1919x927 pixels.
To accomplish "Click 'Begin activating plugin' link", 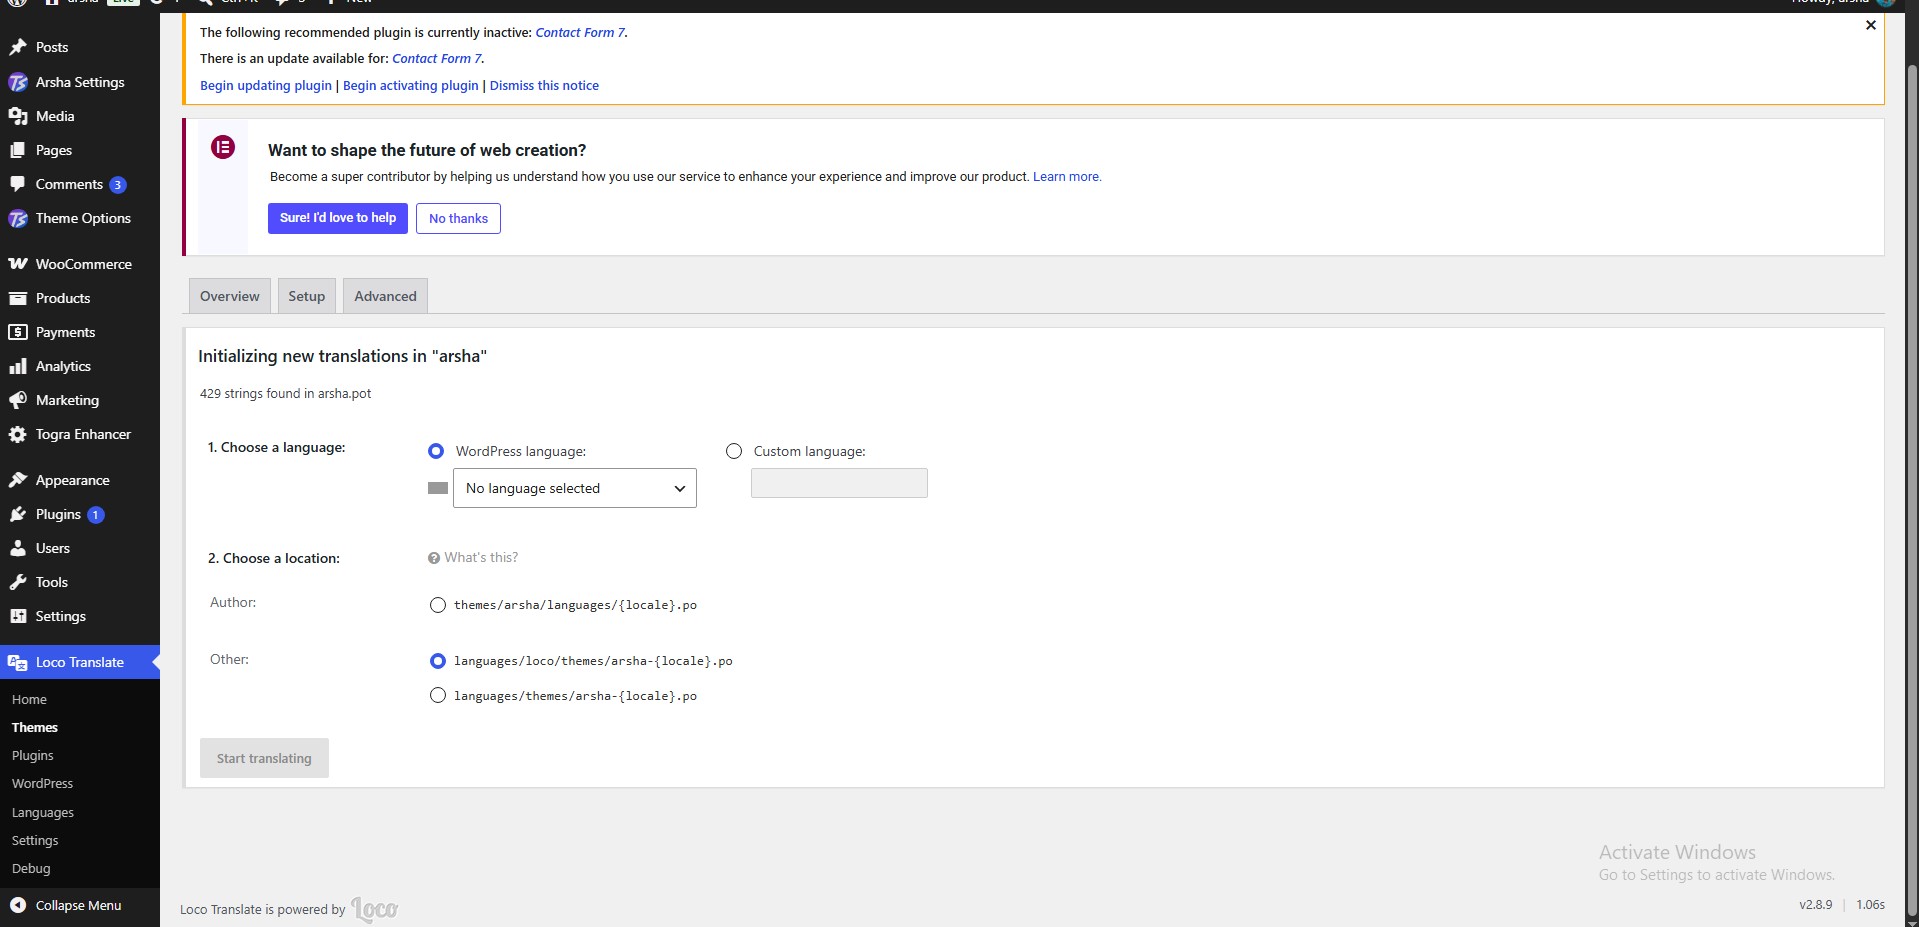I will point(411,85).
